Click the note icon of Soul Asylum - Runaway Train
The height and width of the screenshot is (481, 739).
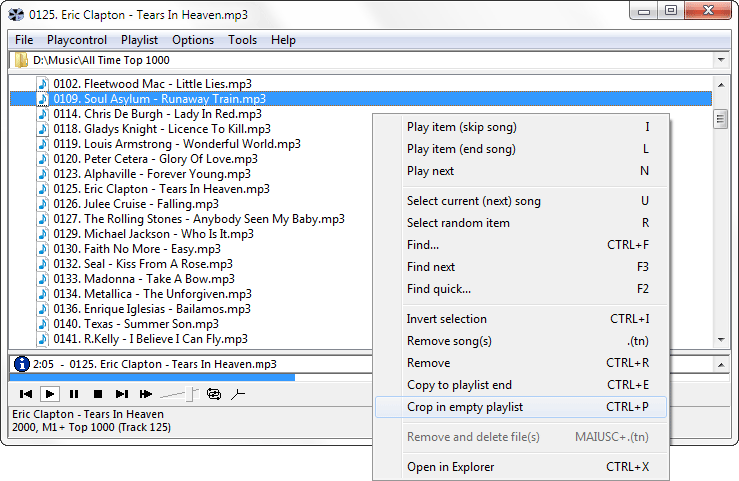(43, 99)
